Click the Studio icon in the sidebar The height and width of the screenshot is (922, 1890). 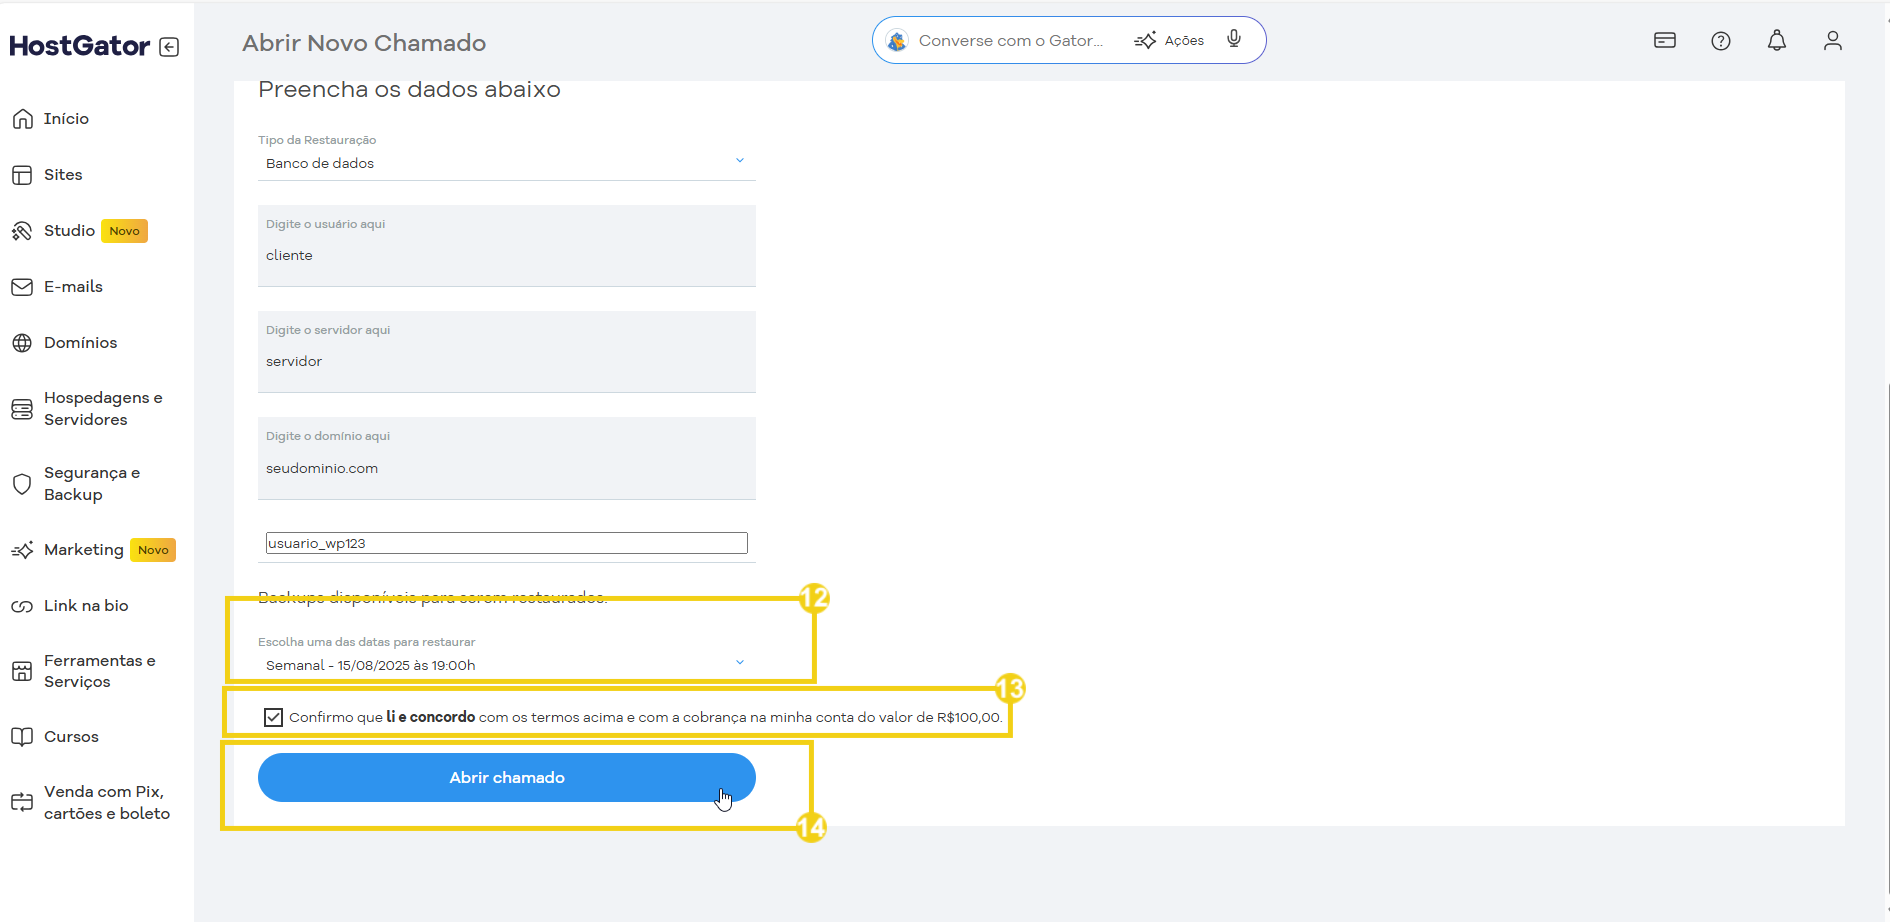tap(22, 231)
